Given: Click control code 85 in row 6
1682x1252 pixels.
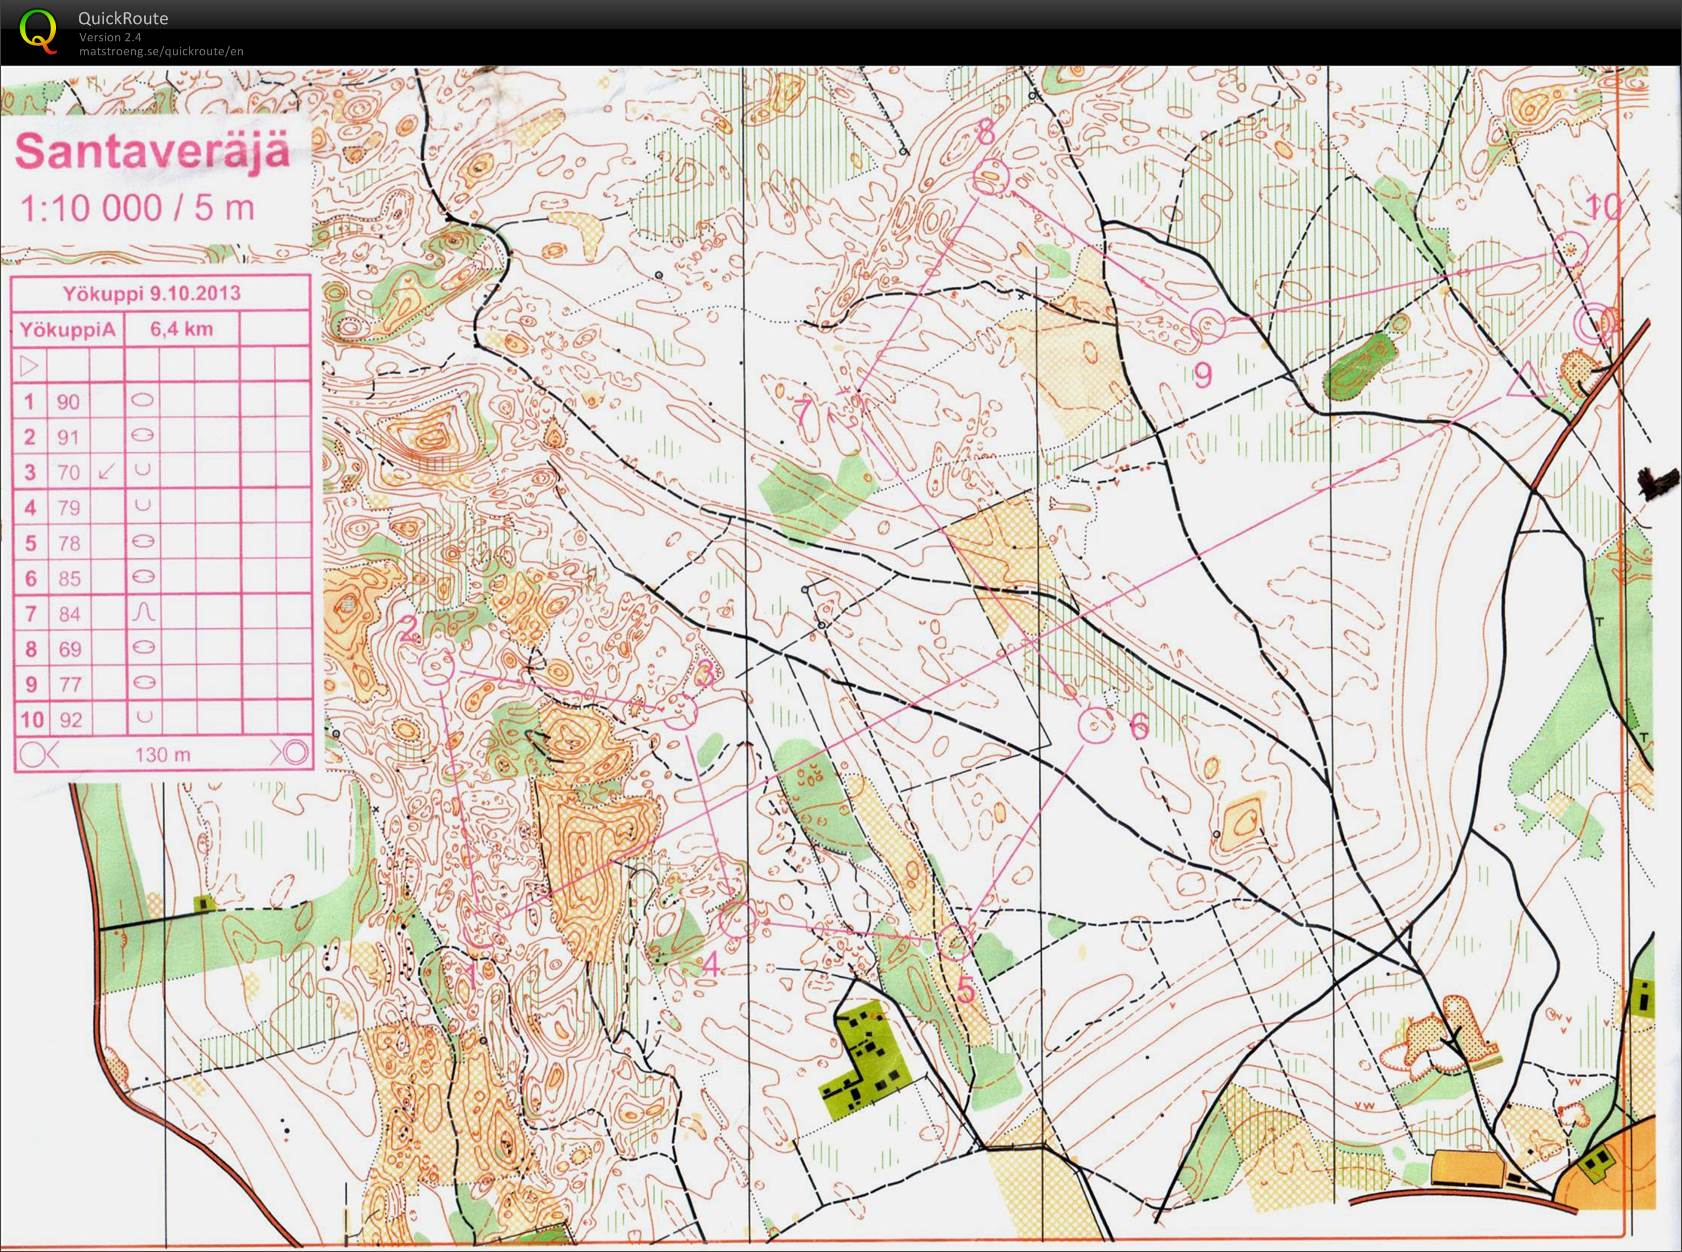Looking at the screenshot, I should point(68,578).
